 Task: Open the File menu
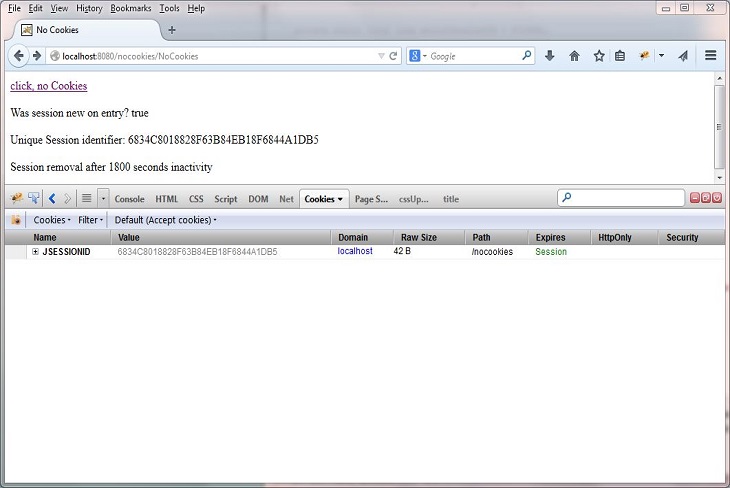tap(14, 8)
